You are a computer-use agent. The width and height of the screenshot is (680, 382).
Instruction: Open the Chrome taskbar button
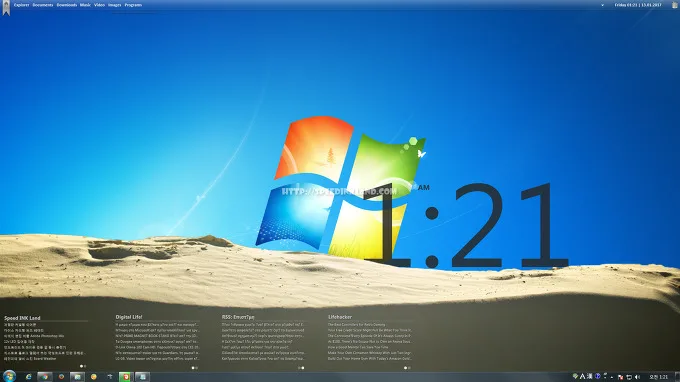45,377
